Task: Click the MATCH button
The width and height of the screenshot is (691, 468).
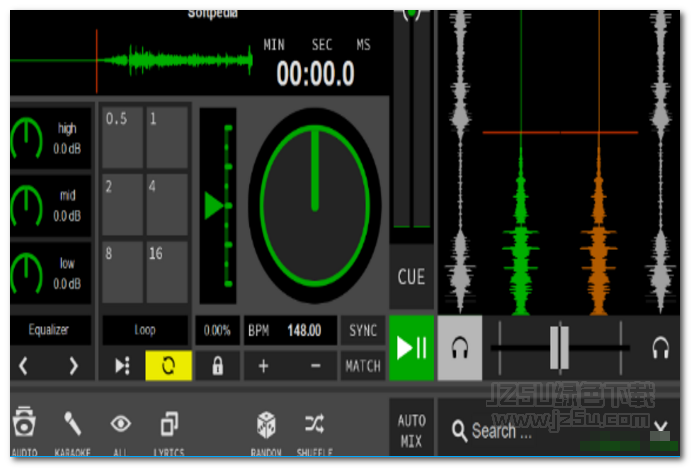Action: click(x=362, y=366)
